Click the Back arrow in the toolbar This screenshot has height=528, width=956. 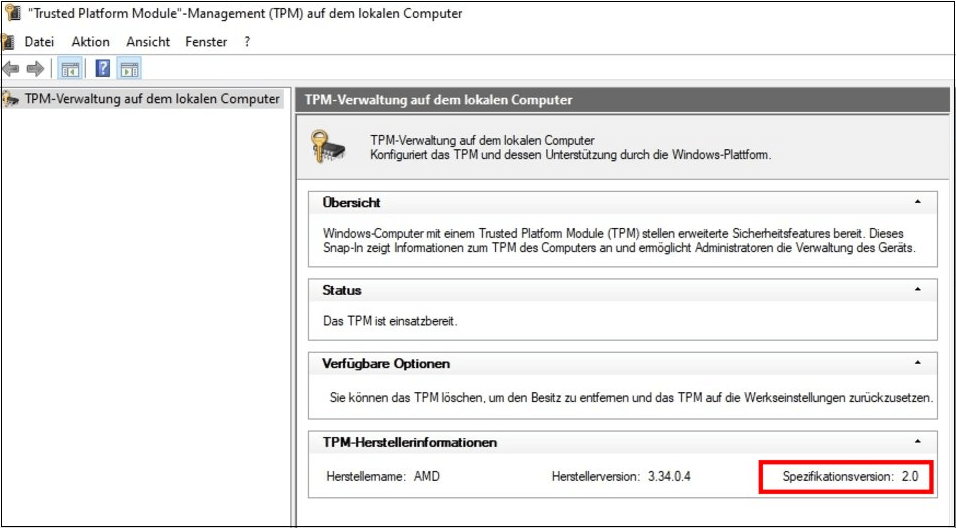11,69
